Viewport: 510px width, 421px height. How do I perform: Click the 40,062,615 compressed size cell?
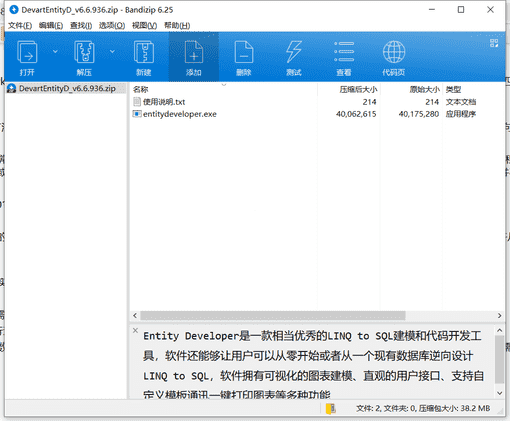point(356,114)
